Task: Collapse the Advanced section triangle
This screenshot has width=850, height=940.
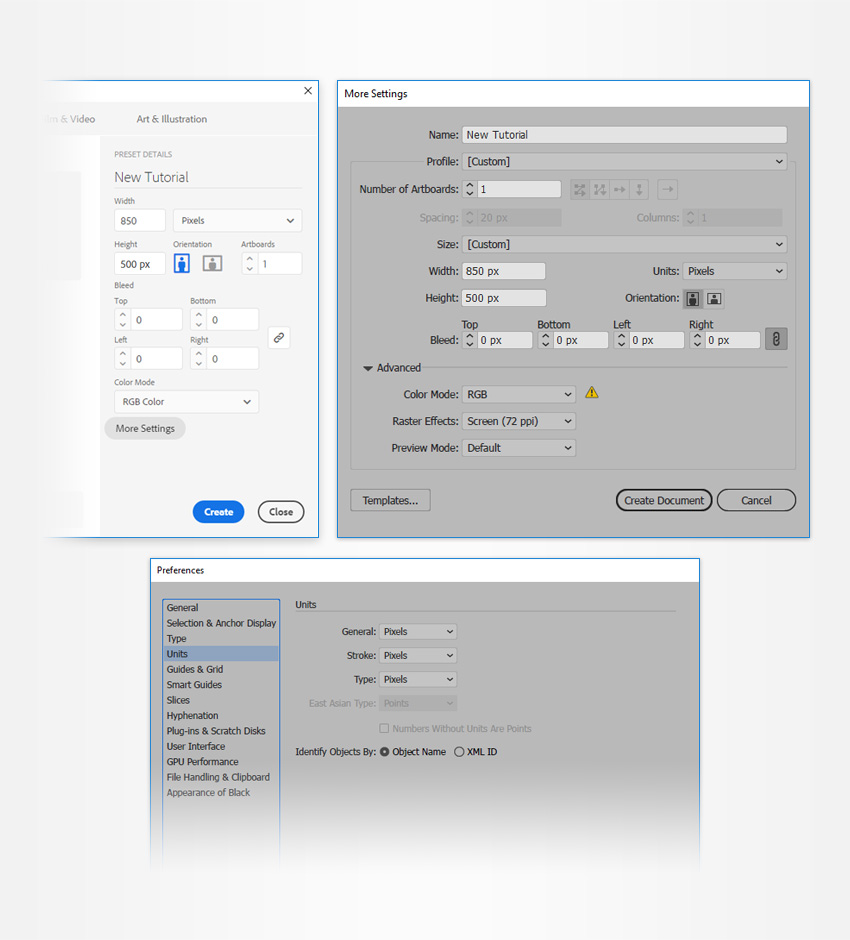Action: 367,368
